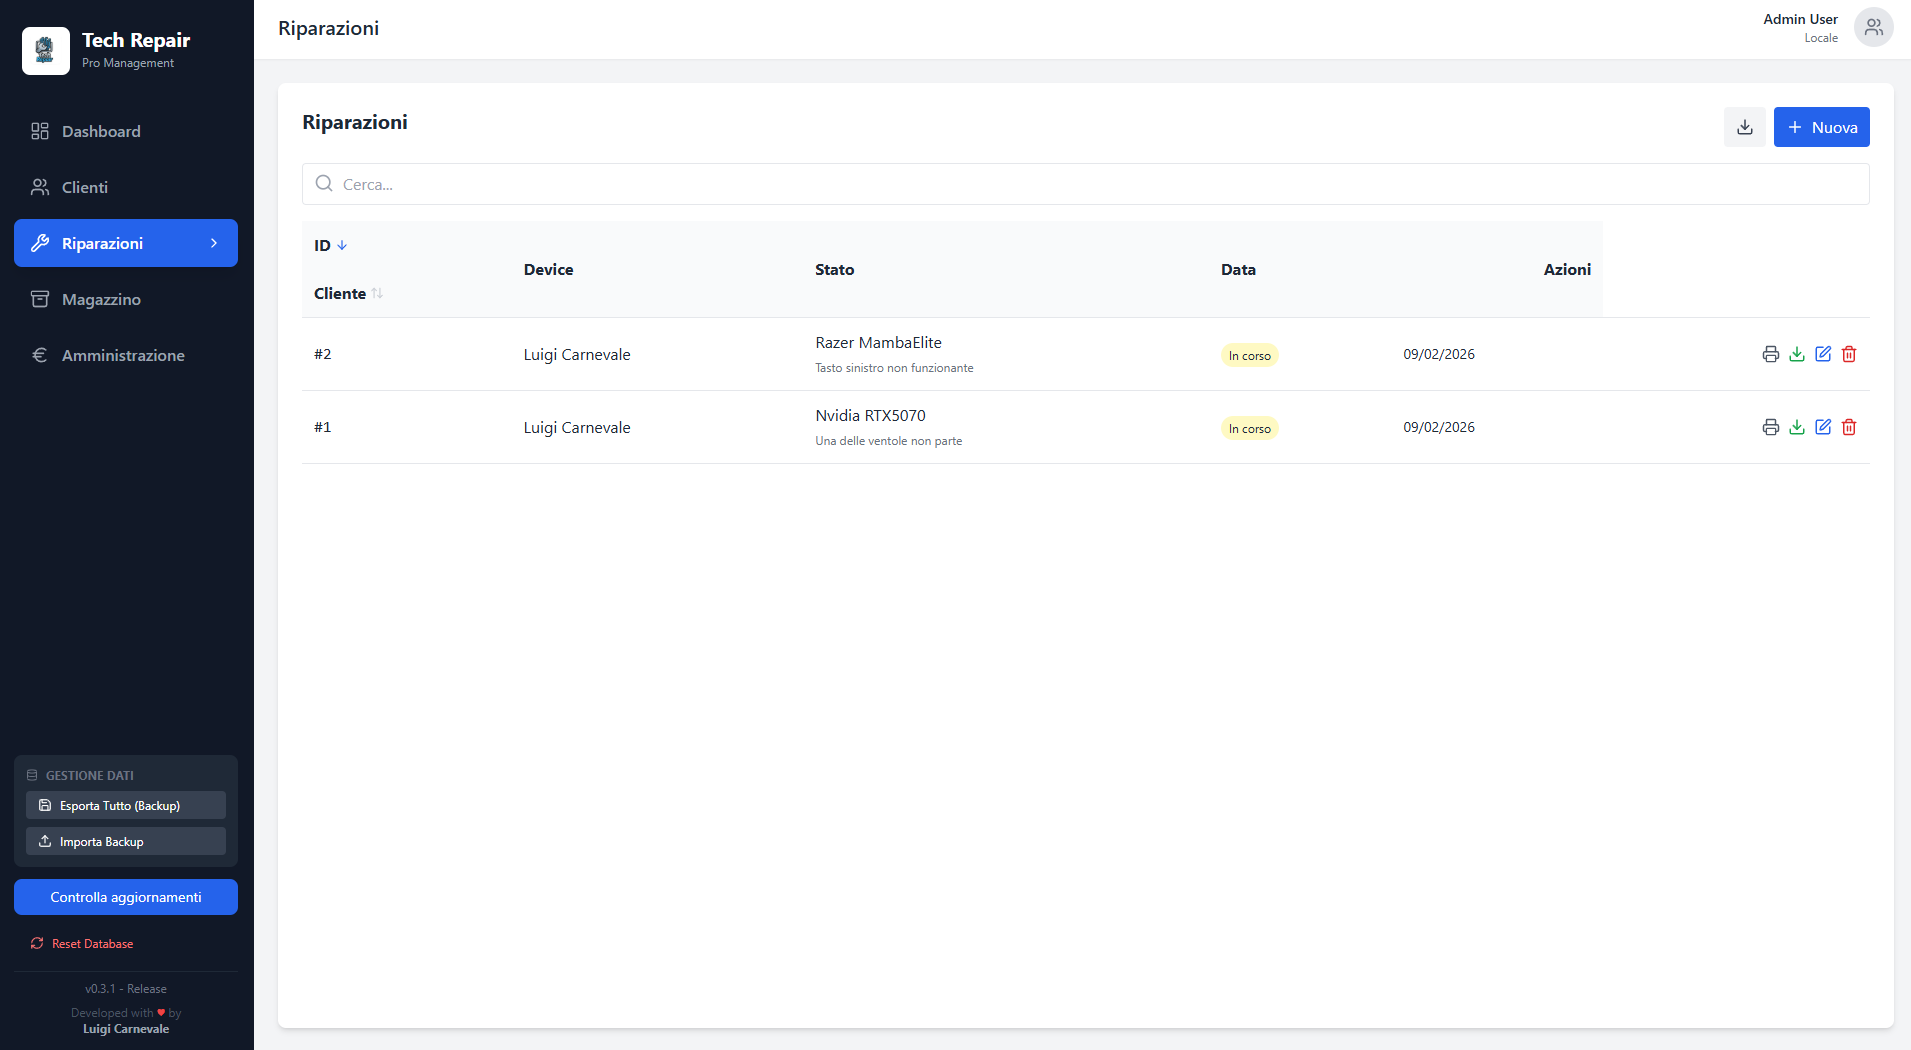Open the Admin User profile avatar

1873,27
